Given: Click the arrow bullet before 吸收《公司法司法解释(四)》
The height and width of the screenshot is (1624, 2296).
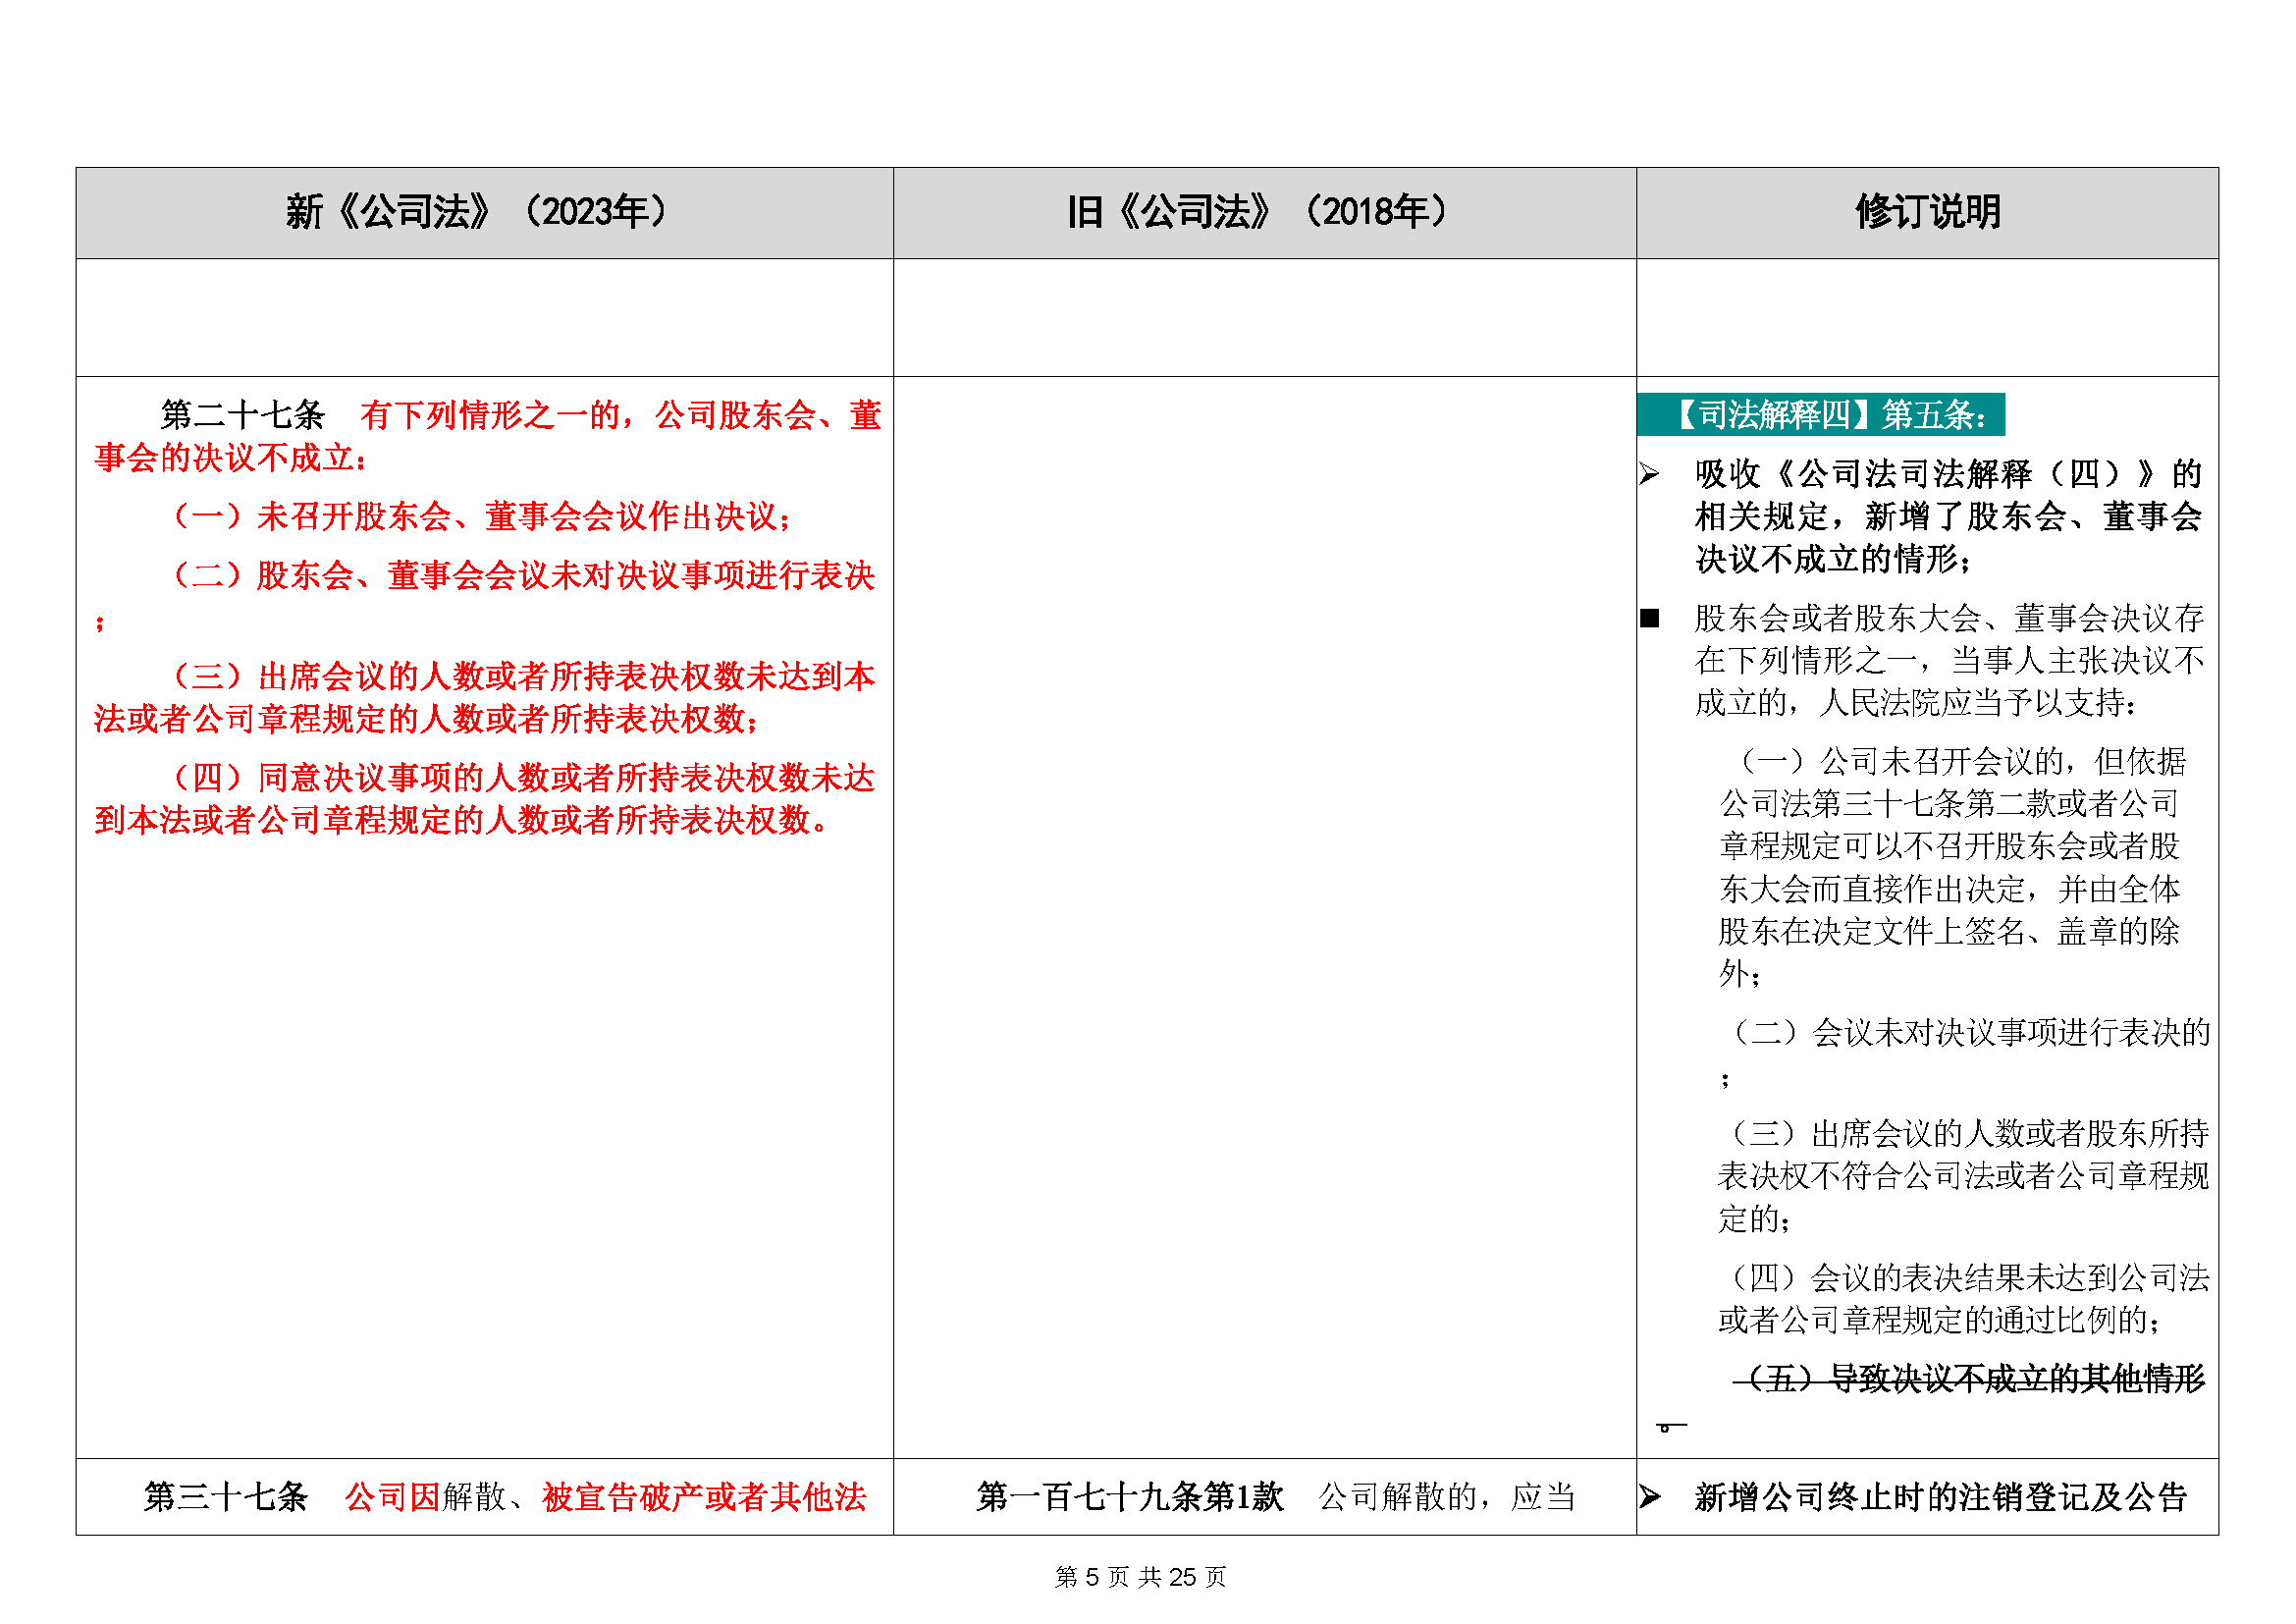Looking at the screenshot, I should (1649, 474).
